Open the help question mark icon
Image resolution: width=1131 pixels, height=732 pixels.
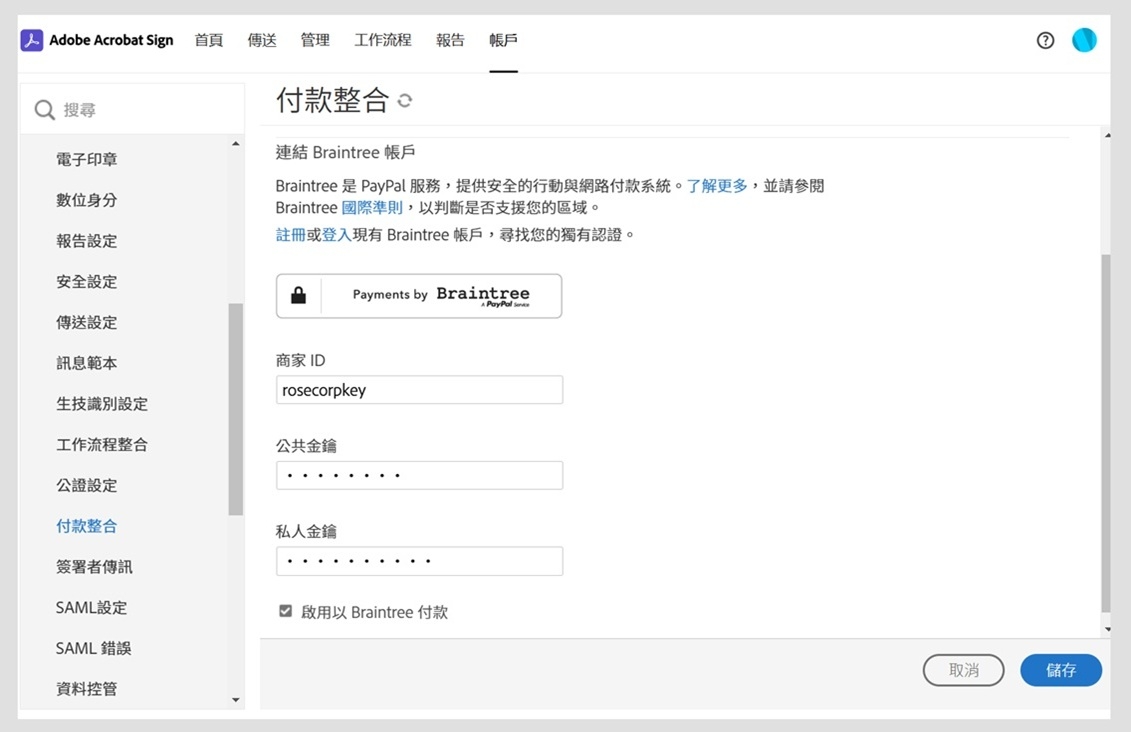pos(1045,40)
